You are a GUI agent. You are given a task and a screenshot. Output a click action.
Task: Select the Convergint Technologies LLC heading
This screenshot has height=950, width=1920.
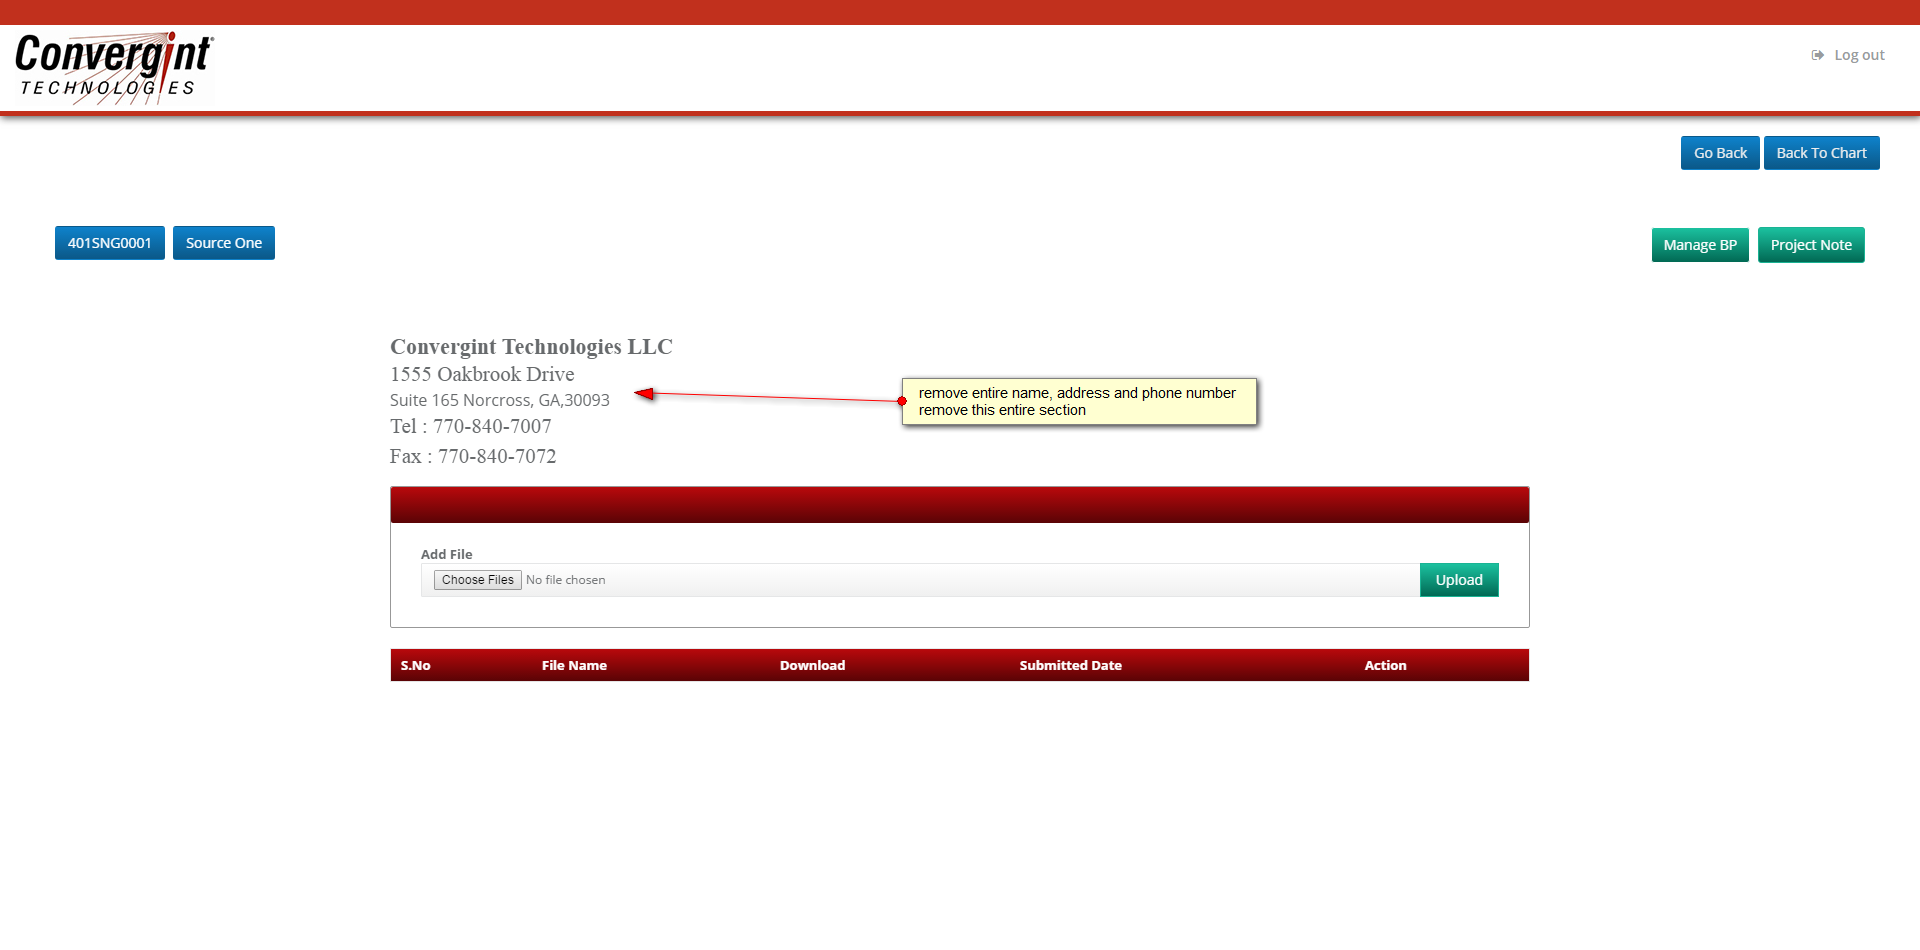tap(531, 347)
